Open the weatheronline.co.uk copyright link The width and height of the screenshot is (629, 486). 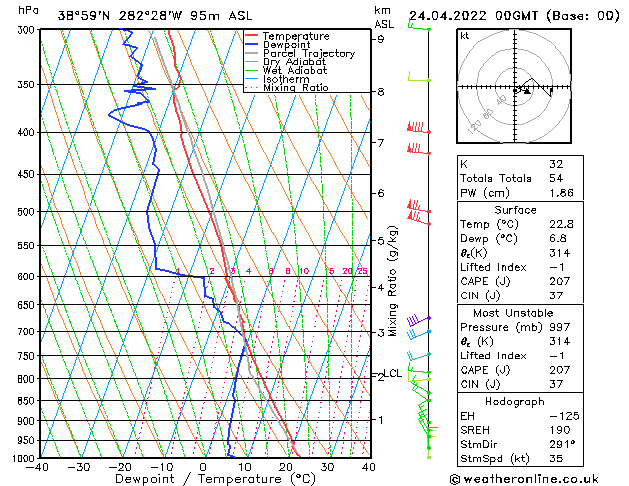(x=524, y=479)
